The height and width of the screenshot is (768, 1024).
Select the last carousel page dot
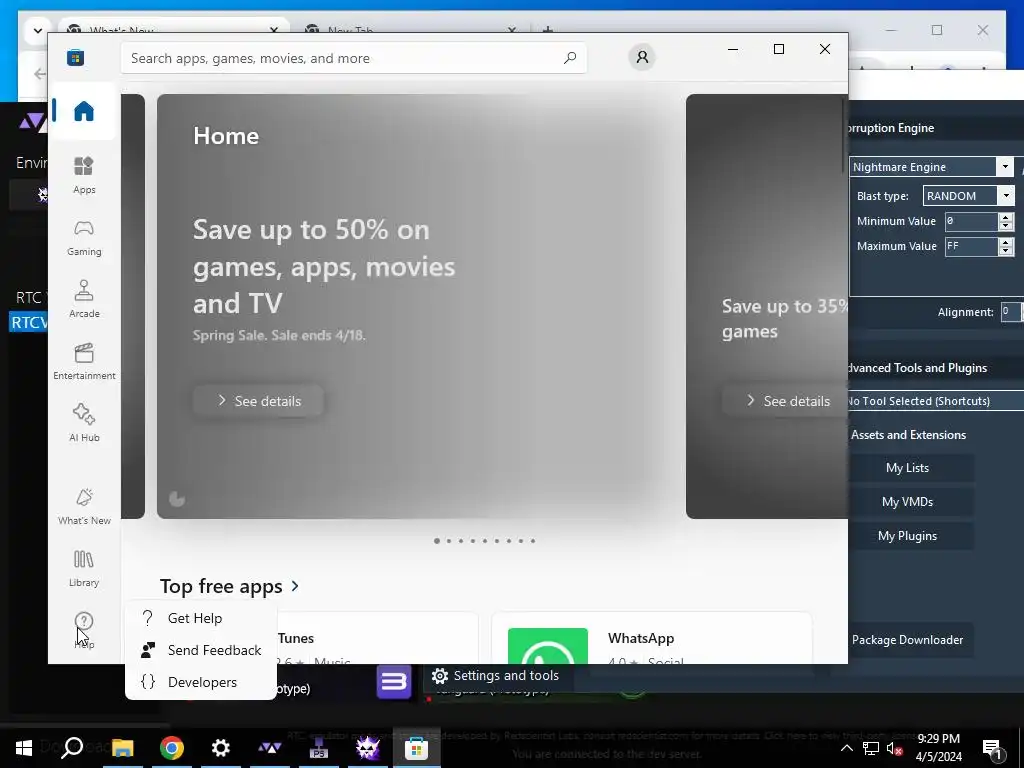pos(533,541)
